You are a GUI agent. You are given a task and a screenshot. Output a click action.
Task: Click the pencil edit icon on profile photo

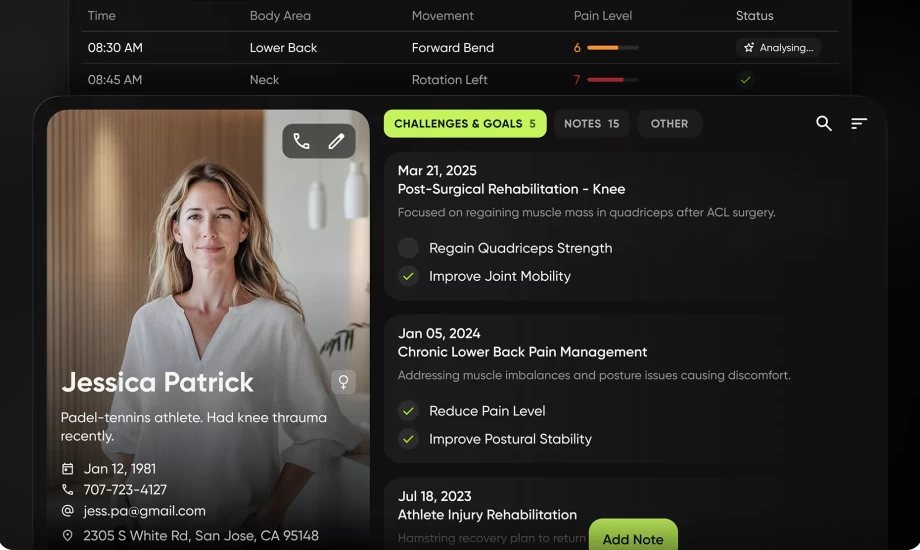pos(336,141)
